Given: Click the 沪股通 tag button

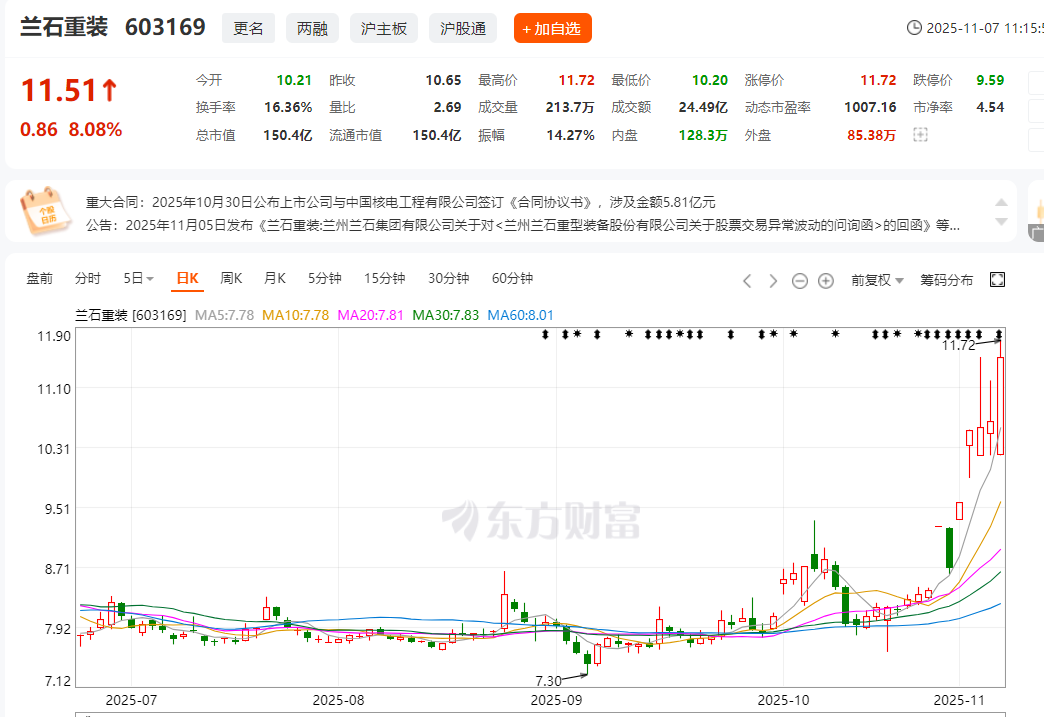Looking at the screenshot, I should pyautogui.click(x=463, y=29).
